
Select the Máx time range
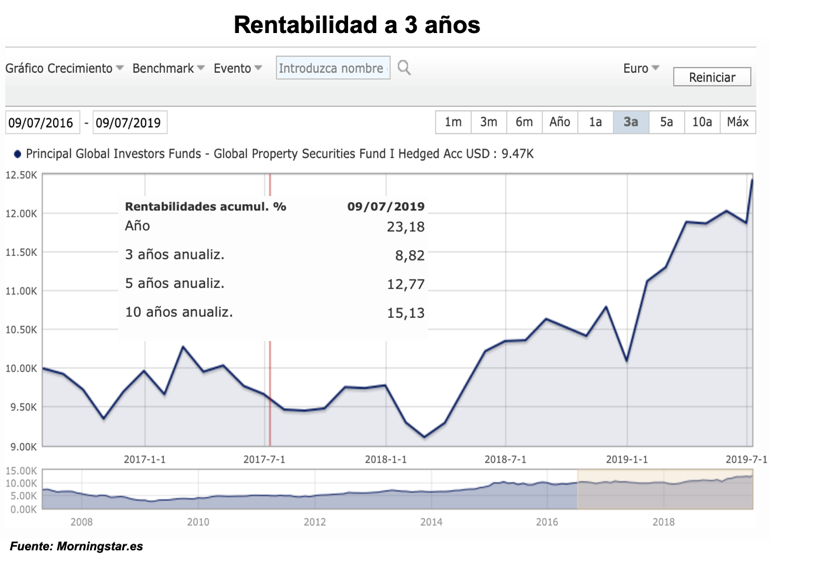point(738,122)
